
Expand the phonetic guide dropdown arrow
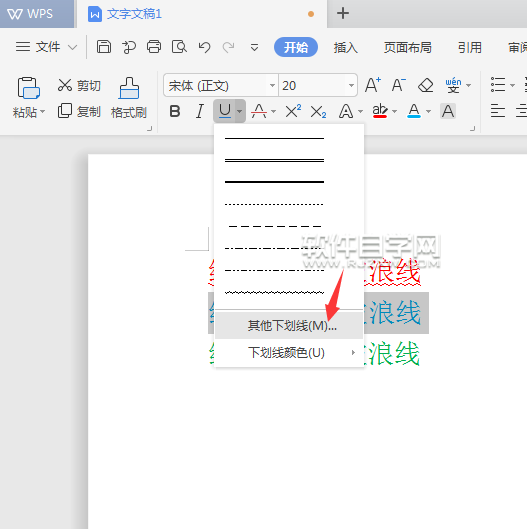tap(468, 85)
